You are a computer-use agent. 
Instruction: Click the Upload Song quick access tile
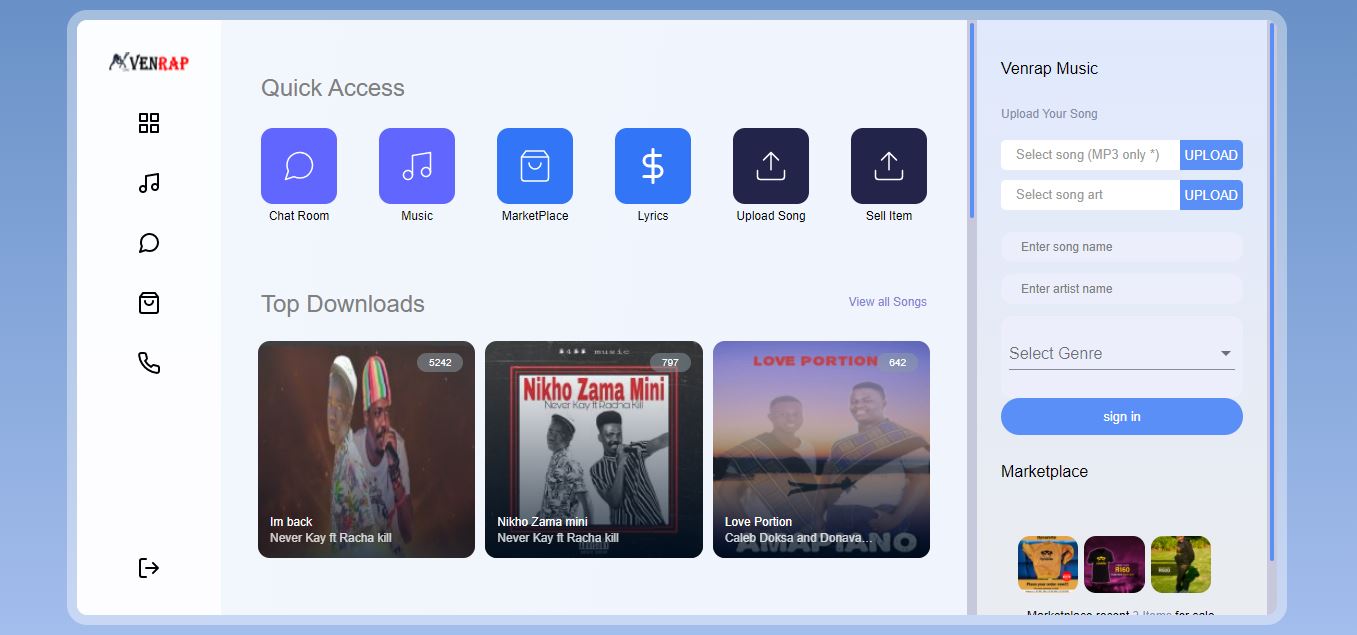(770, 166)
